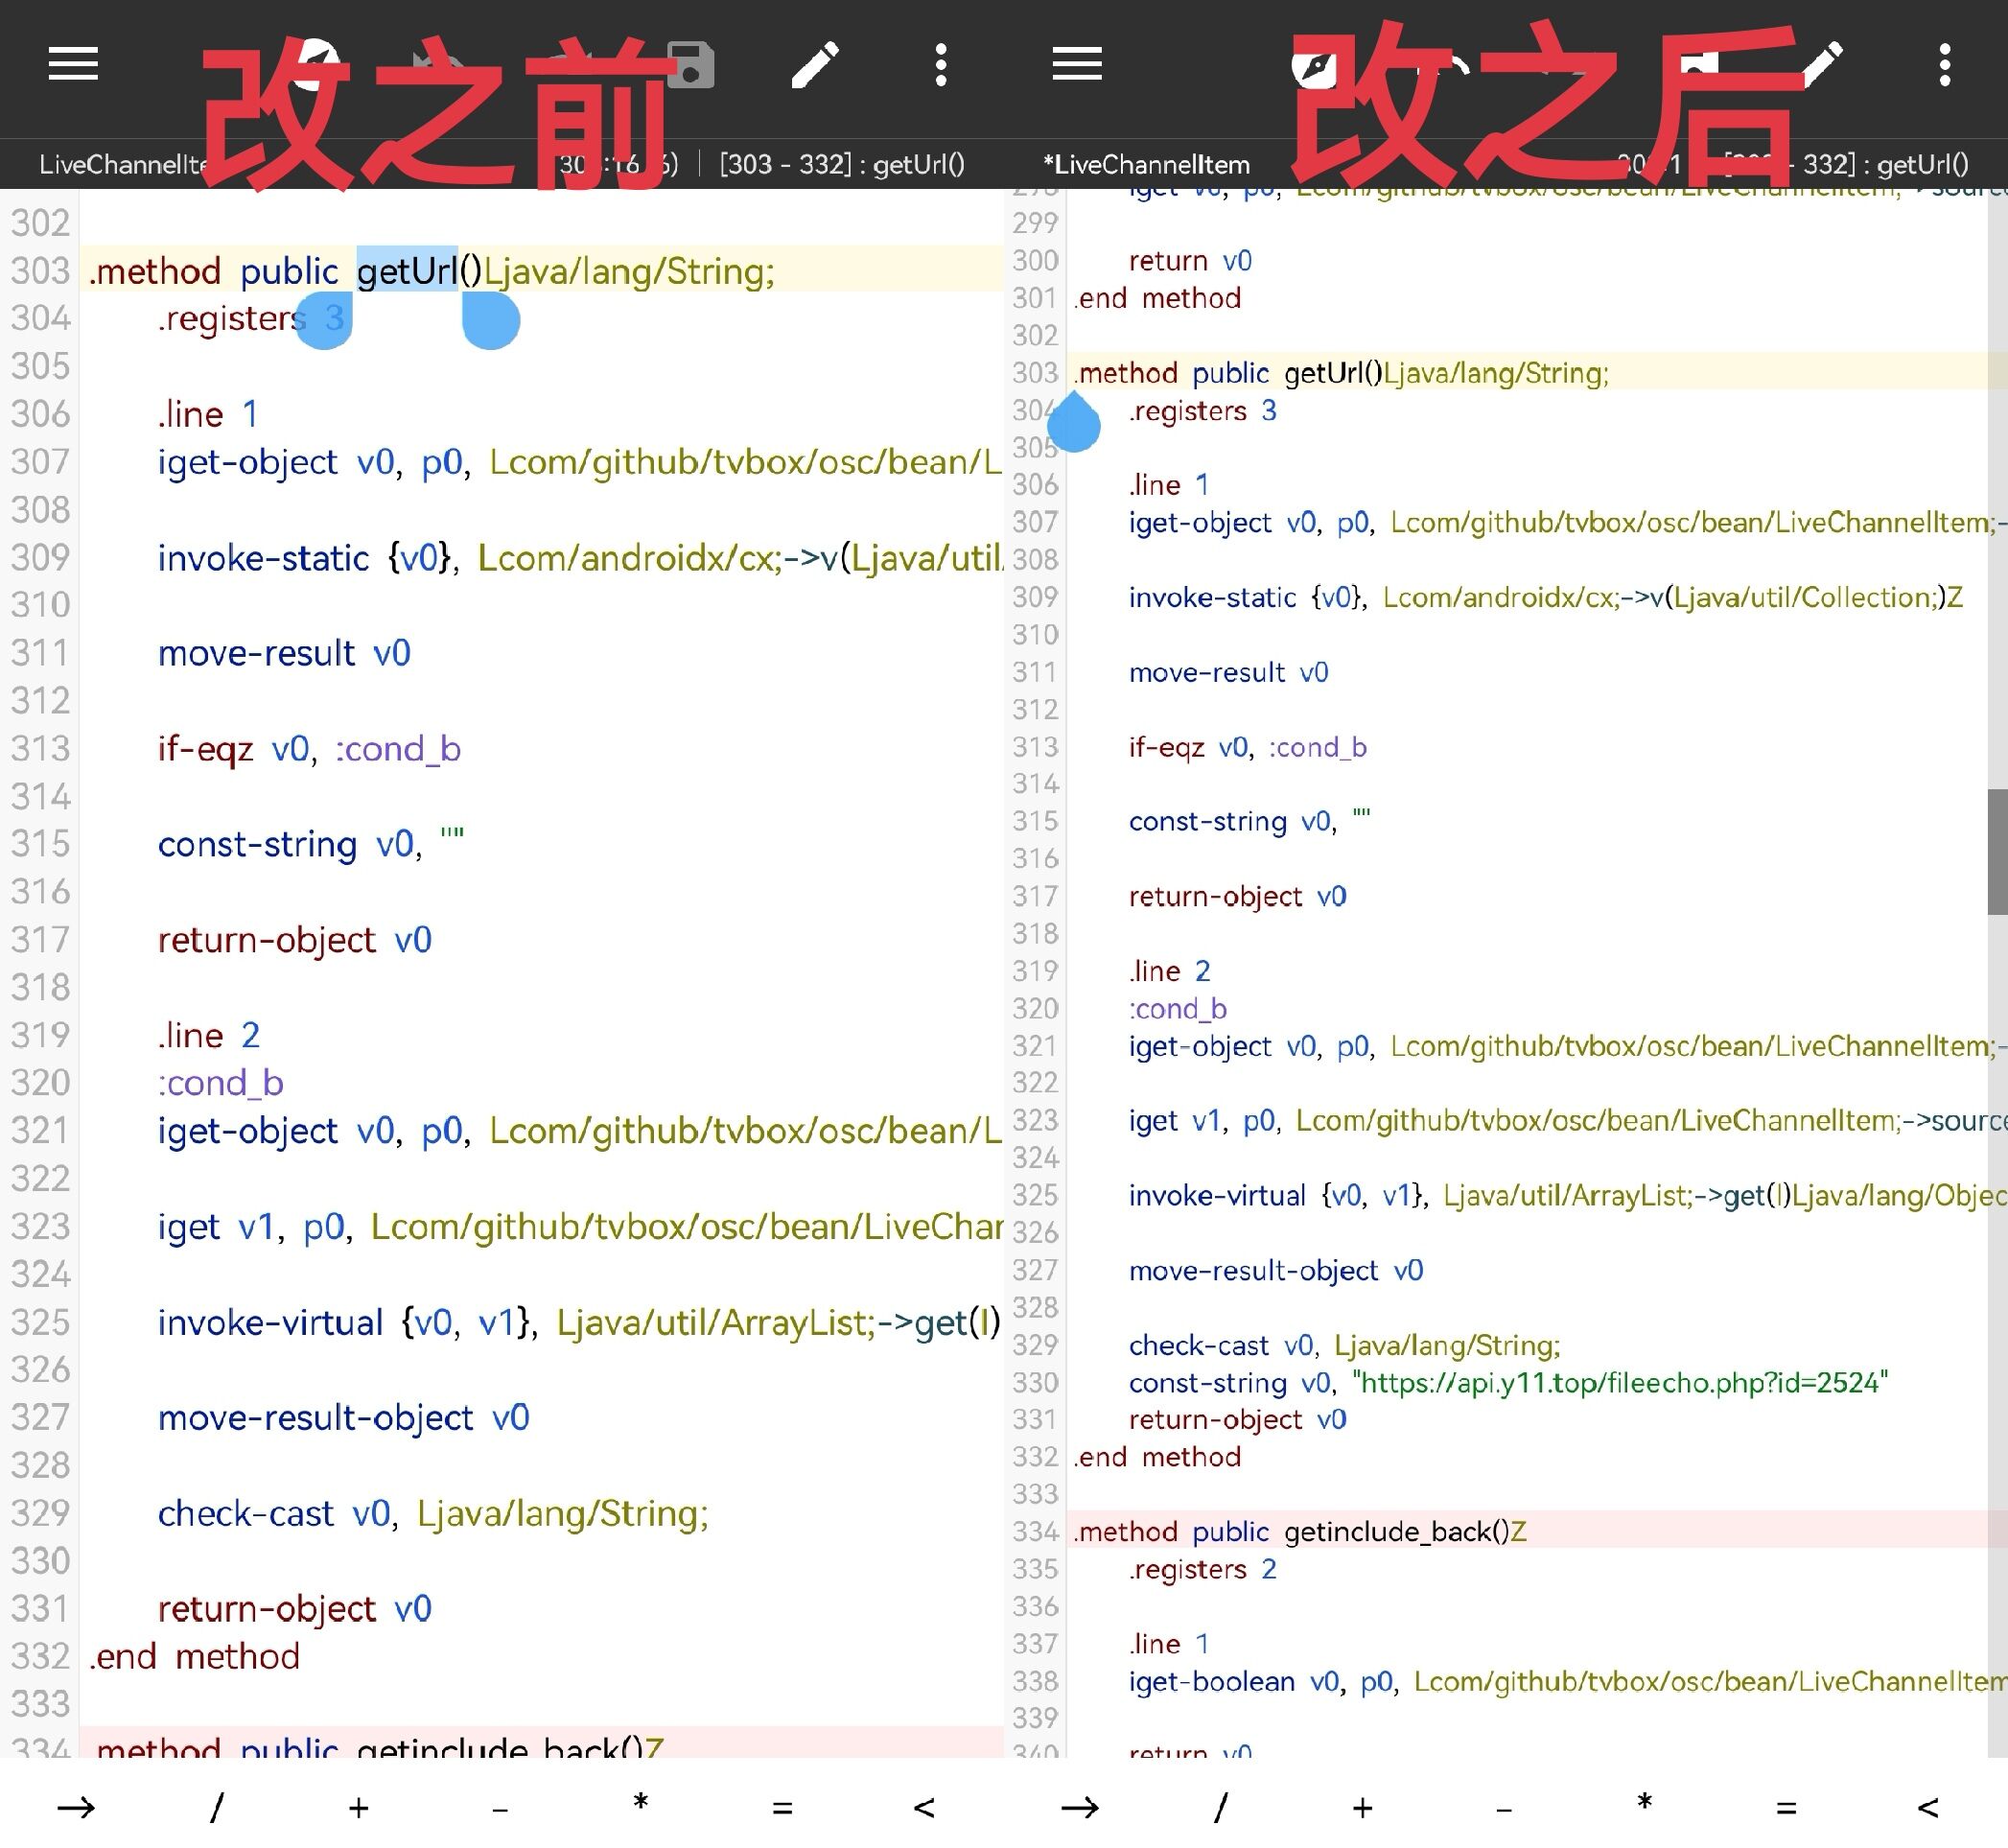
Task: Insert the plus symbol from the left editor's symbol bar
Action: tap(358, 1807)
